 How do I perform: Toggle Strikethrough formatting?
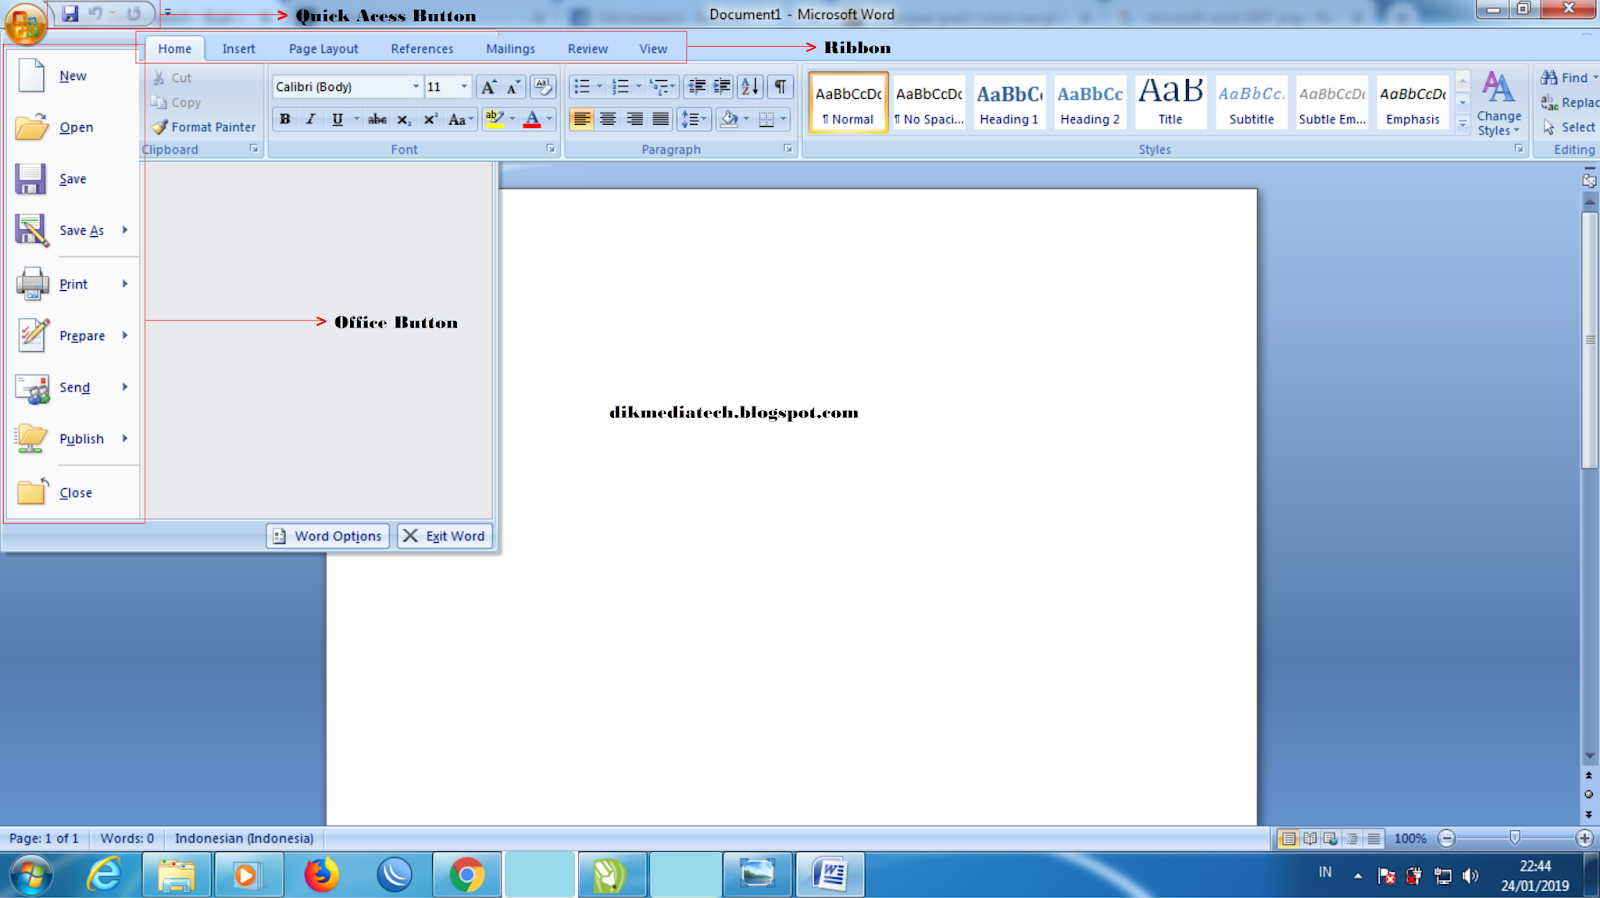pyautogui.click(x=377, y=119)
